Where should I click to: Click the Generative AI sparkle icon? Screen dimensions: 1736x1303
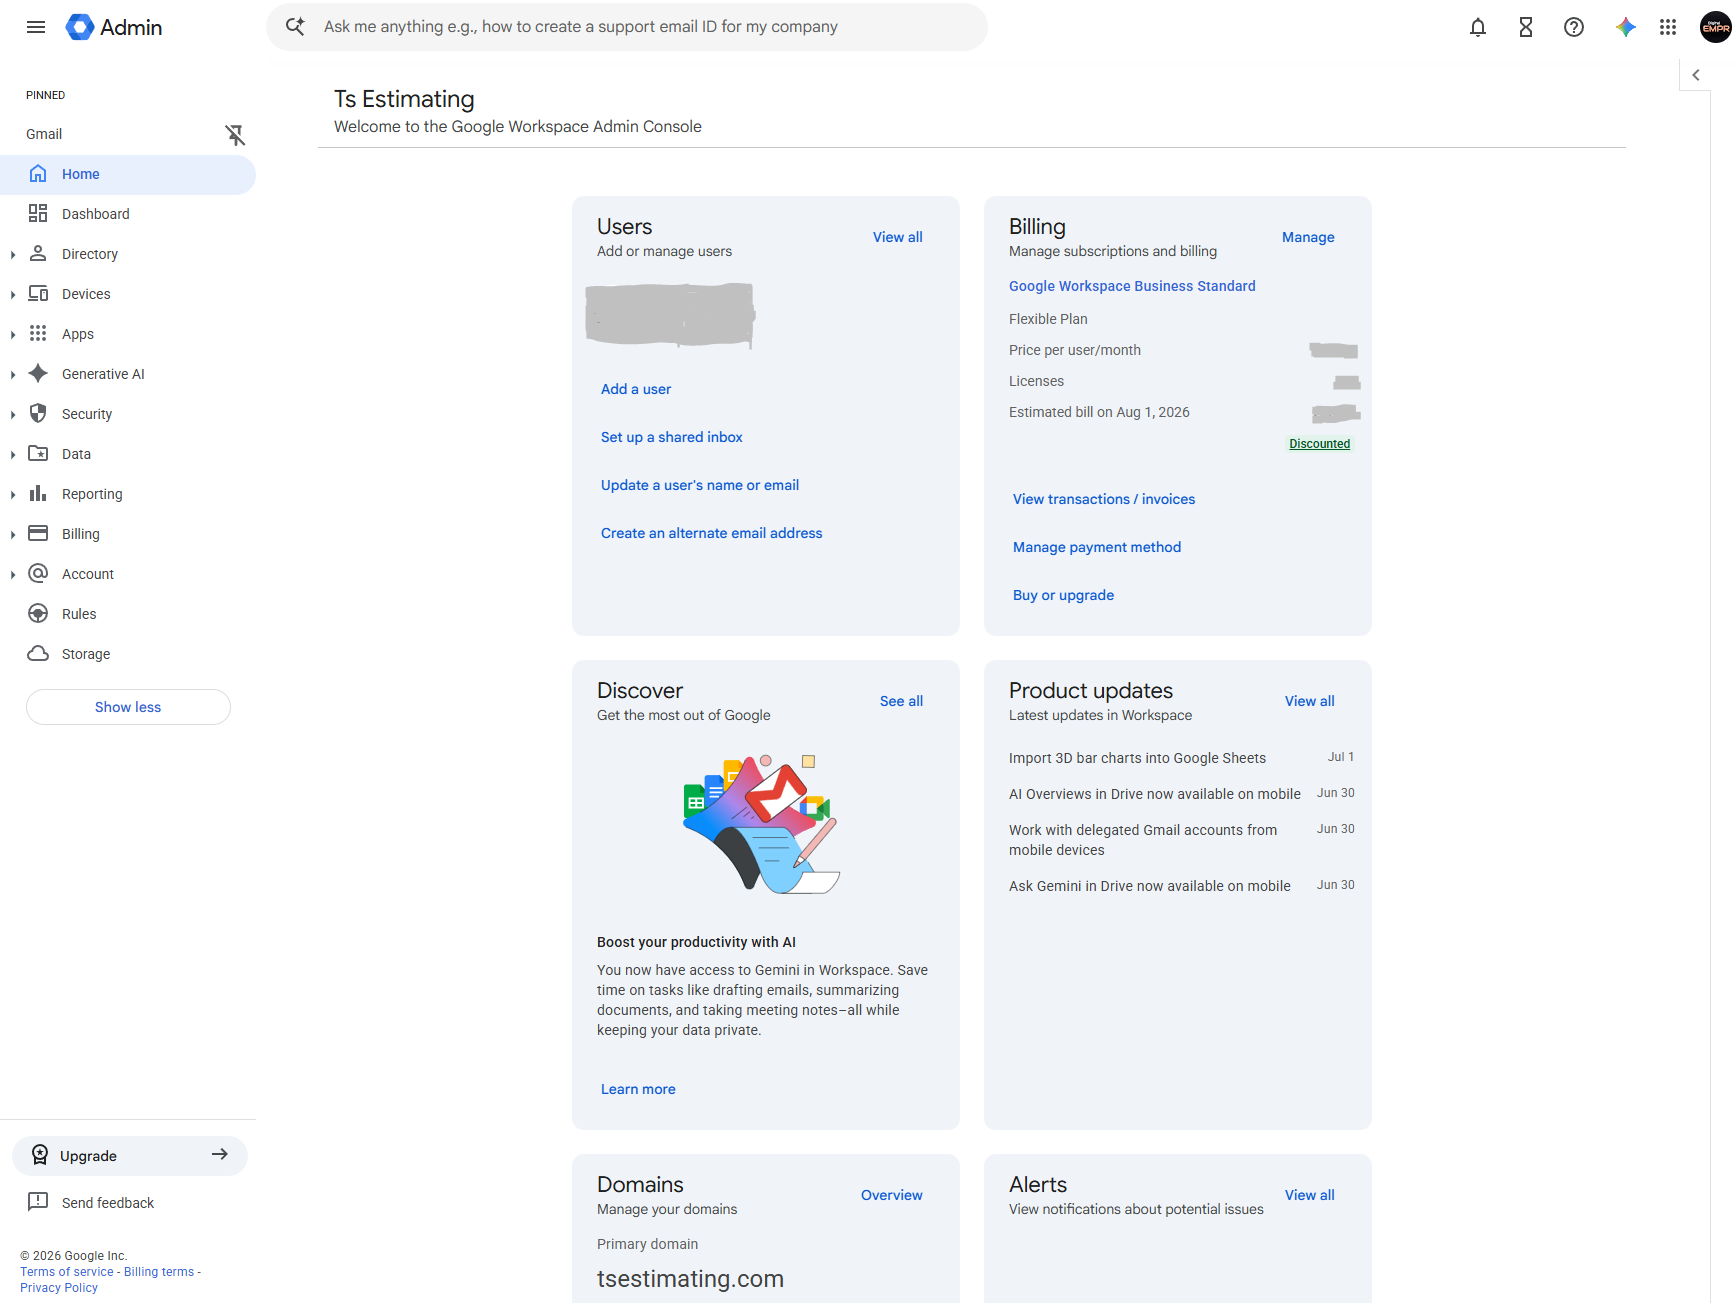38,373
